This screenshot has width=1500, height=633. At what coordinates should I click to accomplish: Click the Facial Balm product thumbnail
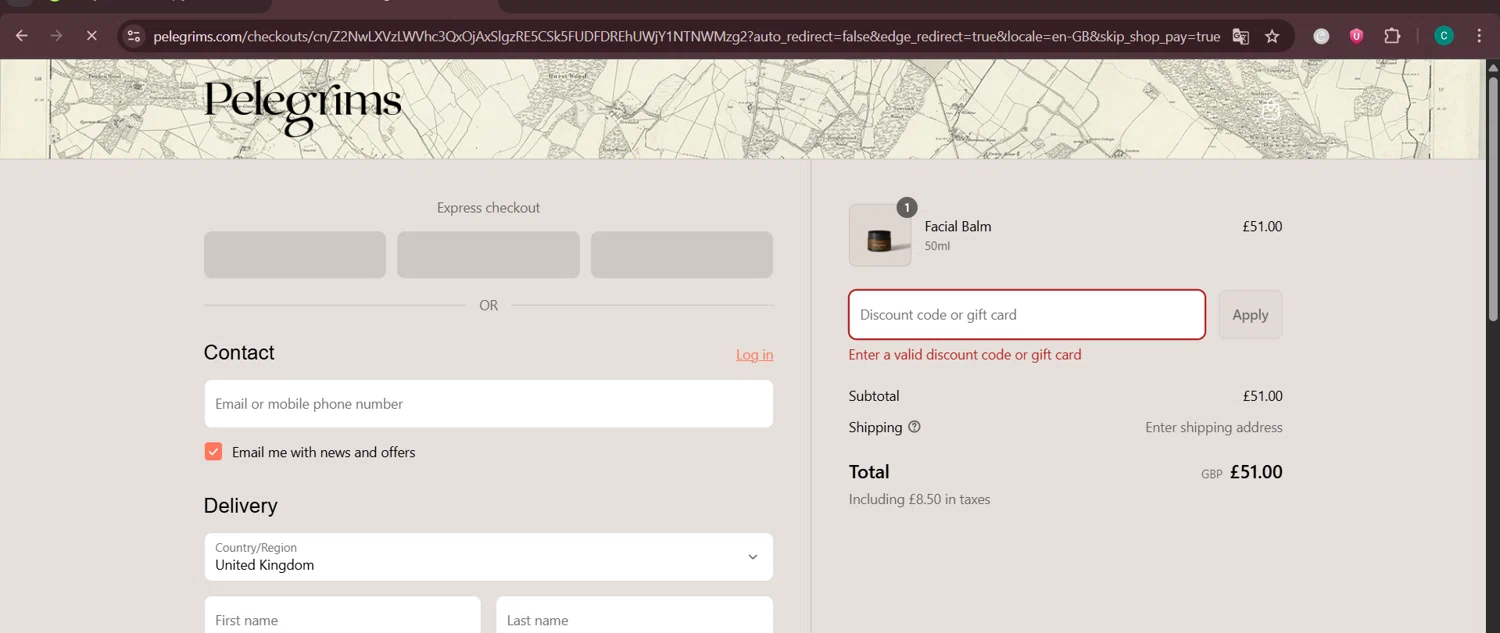(x=880, y=236)
